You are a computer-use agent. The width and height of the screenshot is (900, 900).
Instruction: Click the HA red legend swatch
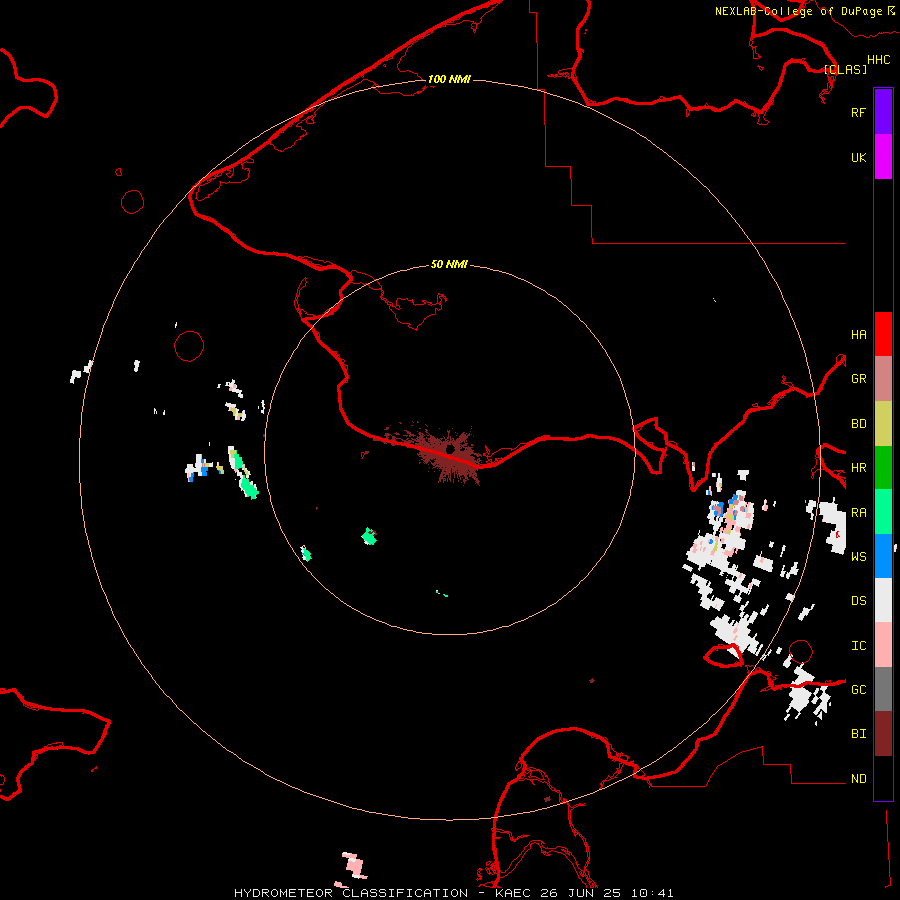883,334
